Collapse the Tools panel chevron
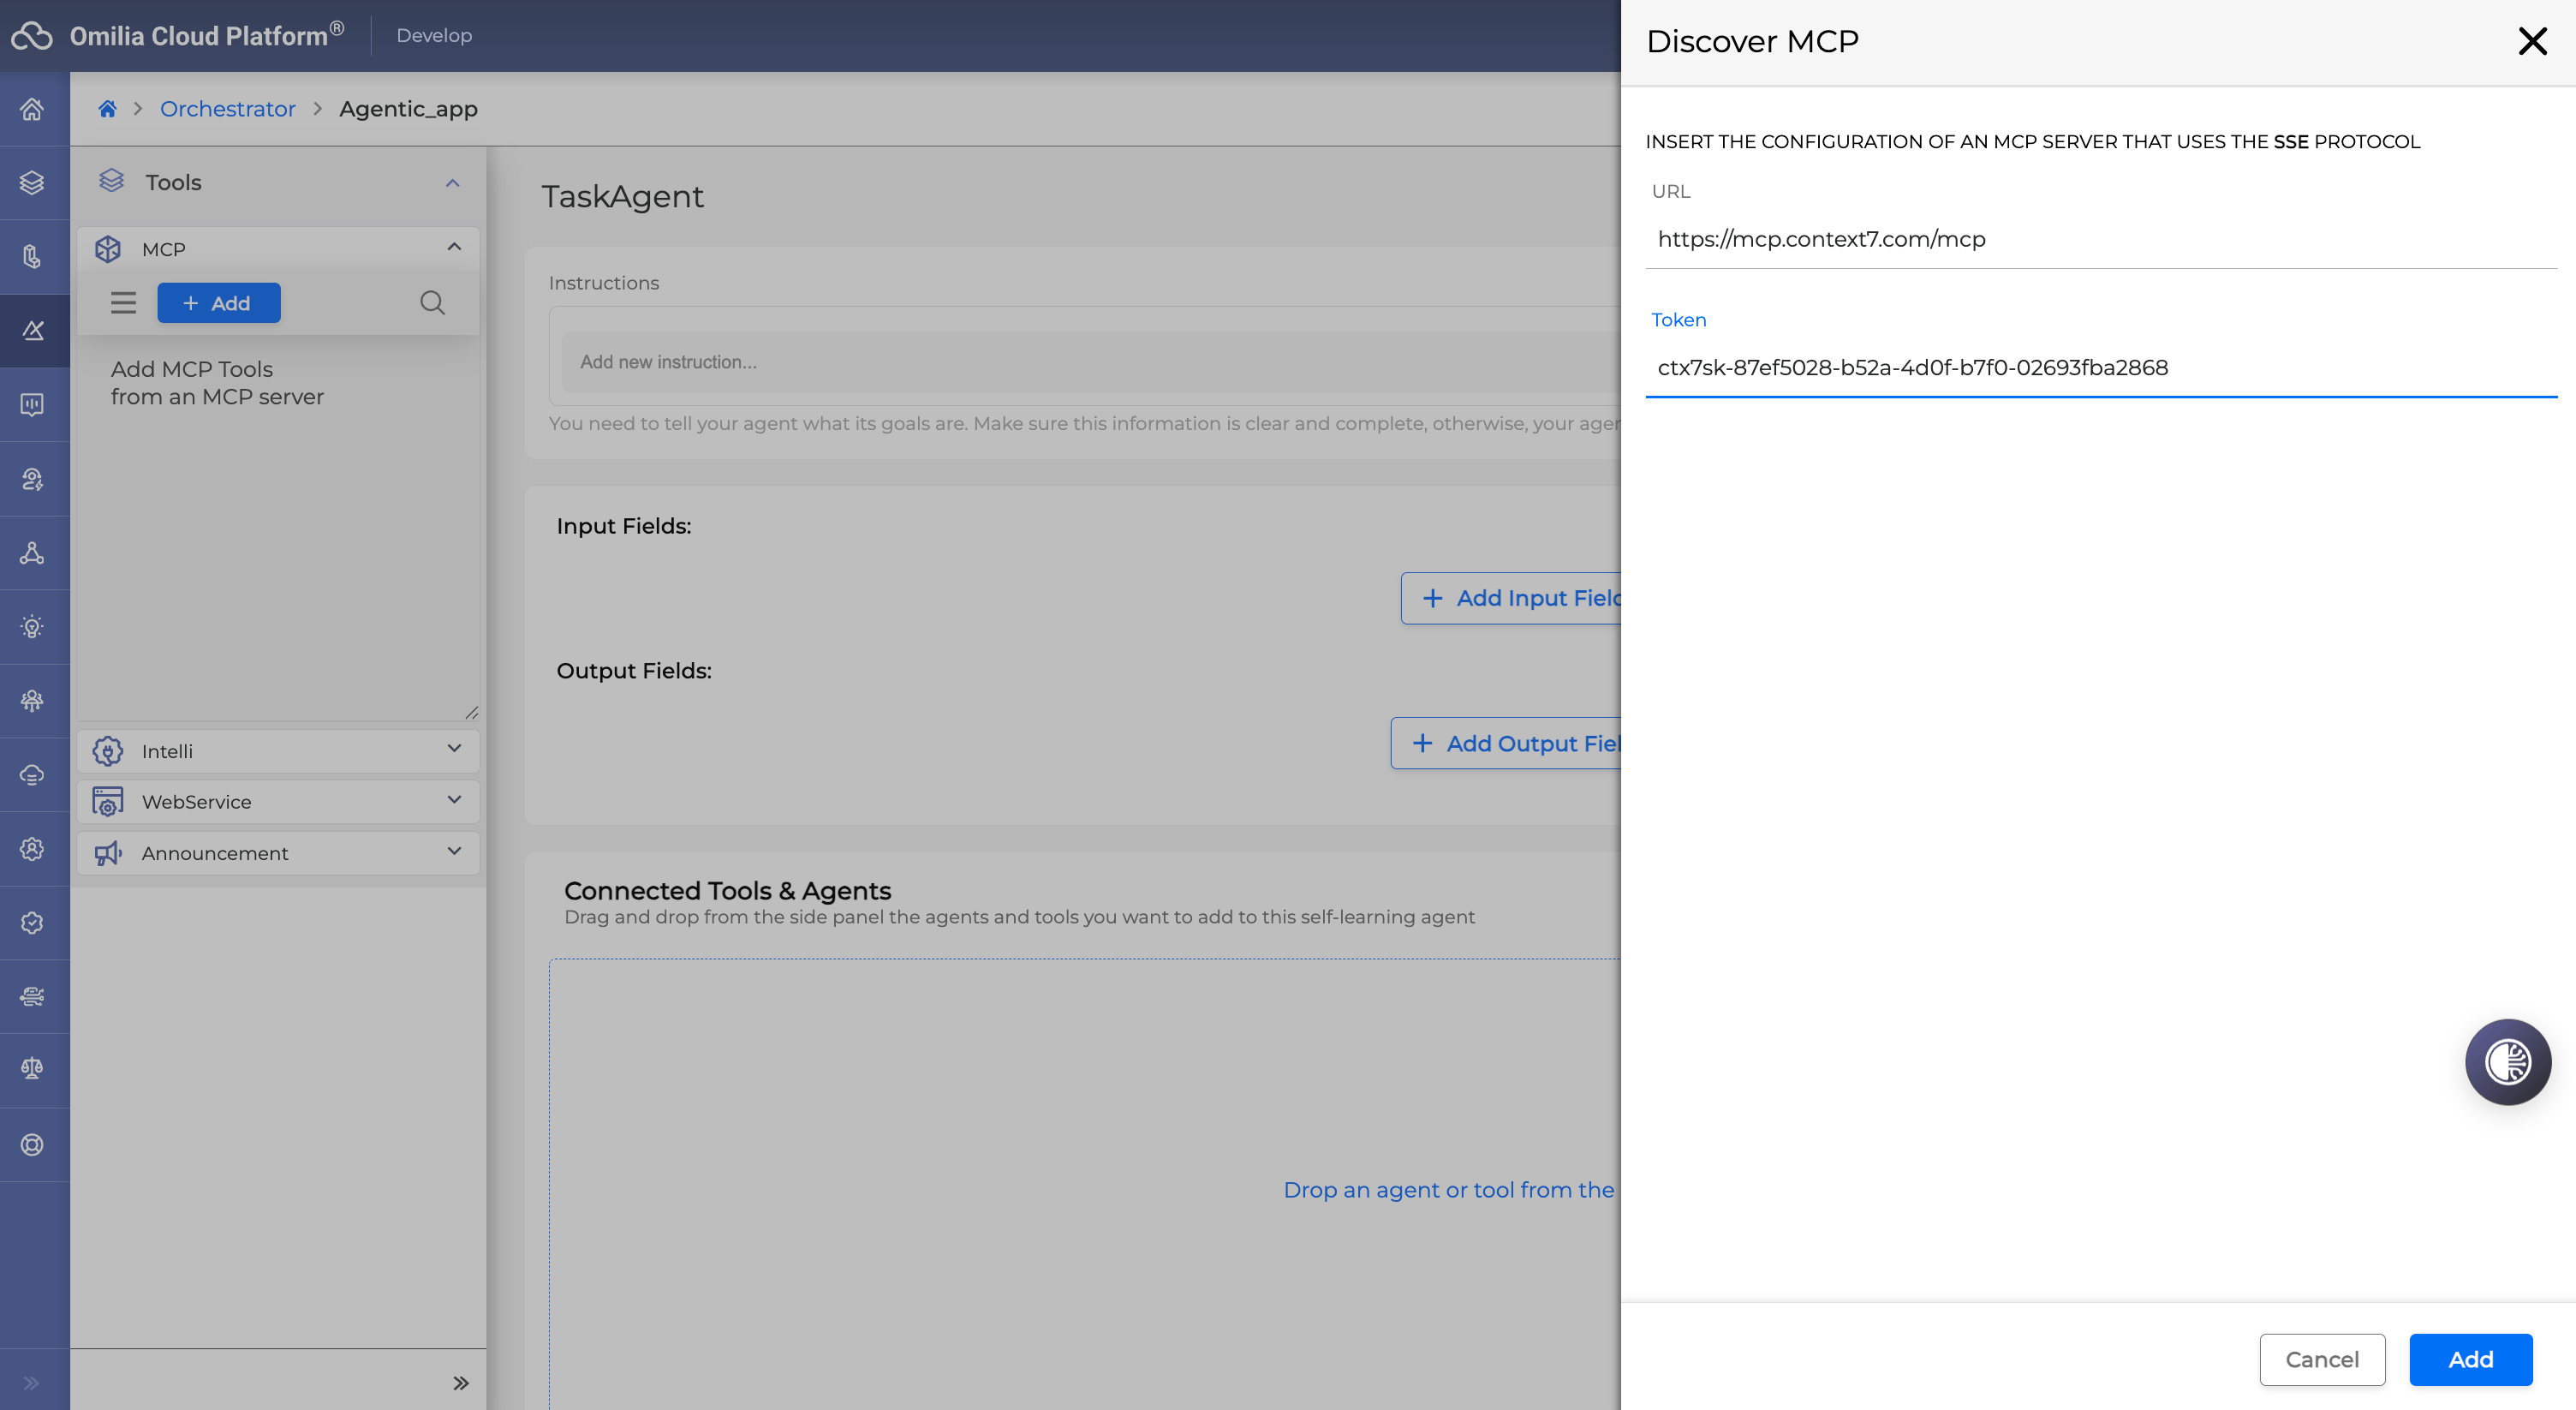2576x1410 pixels. click(452, 183)
